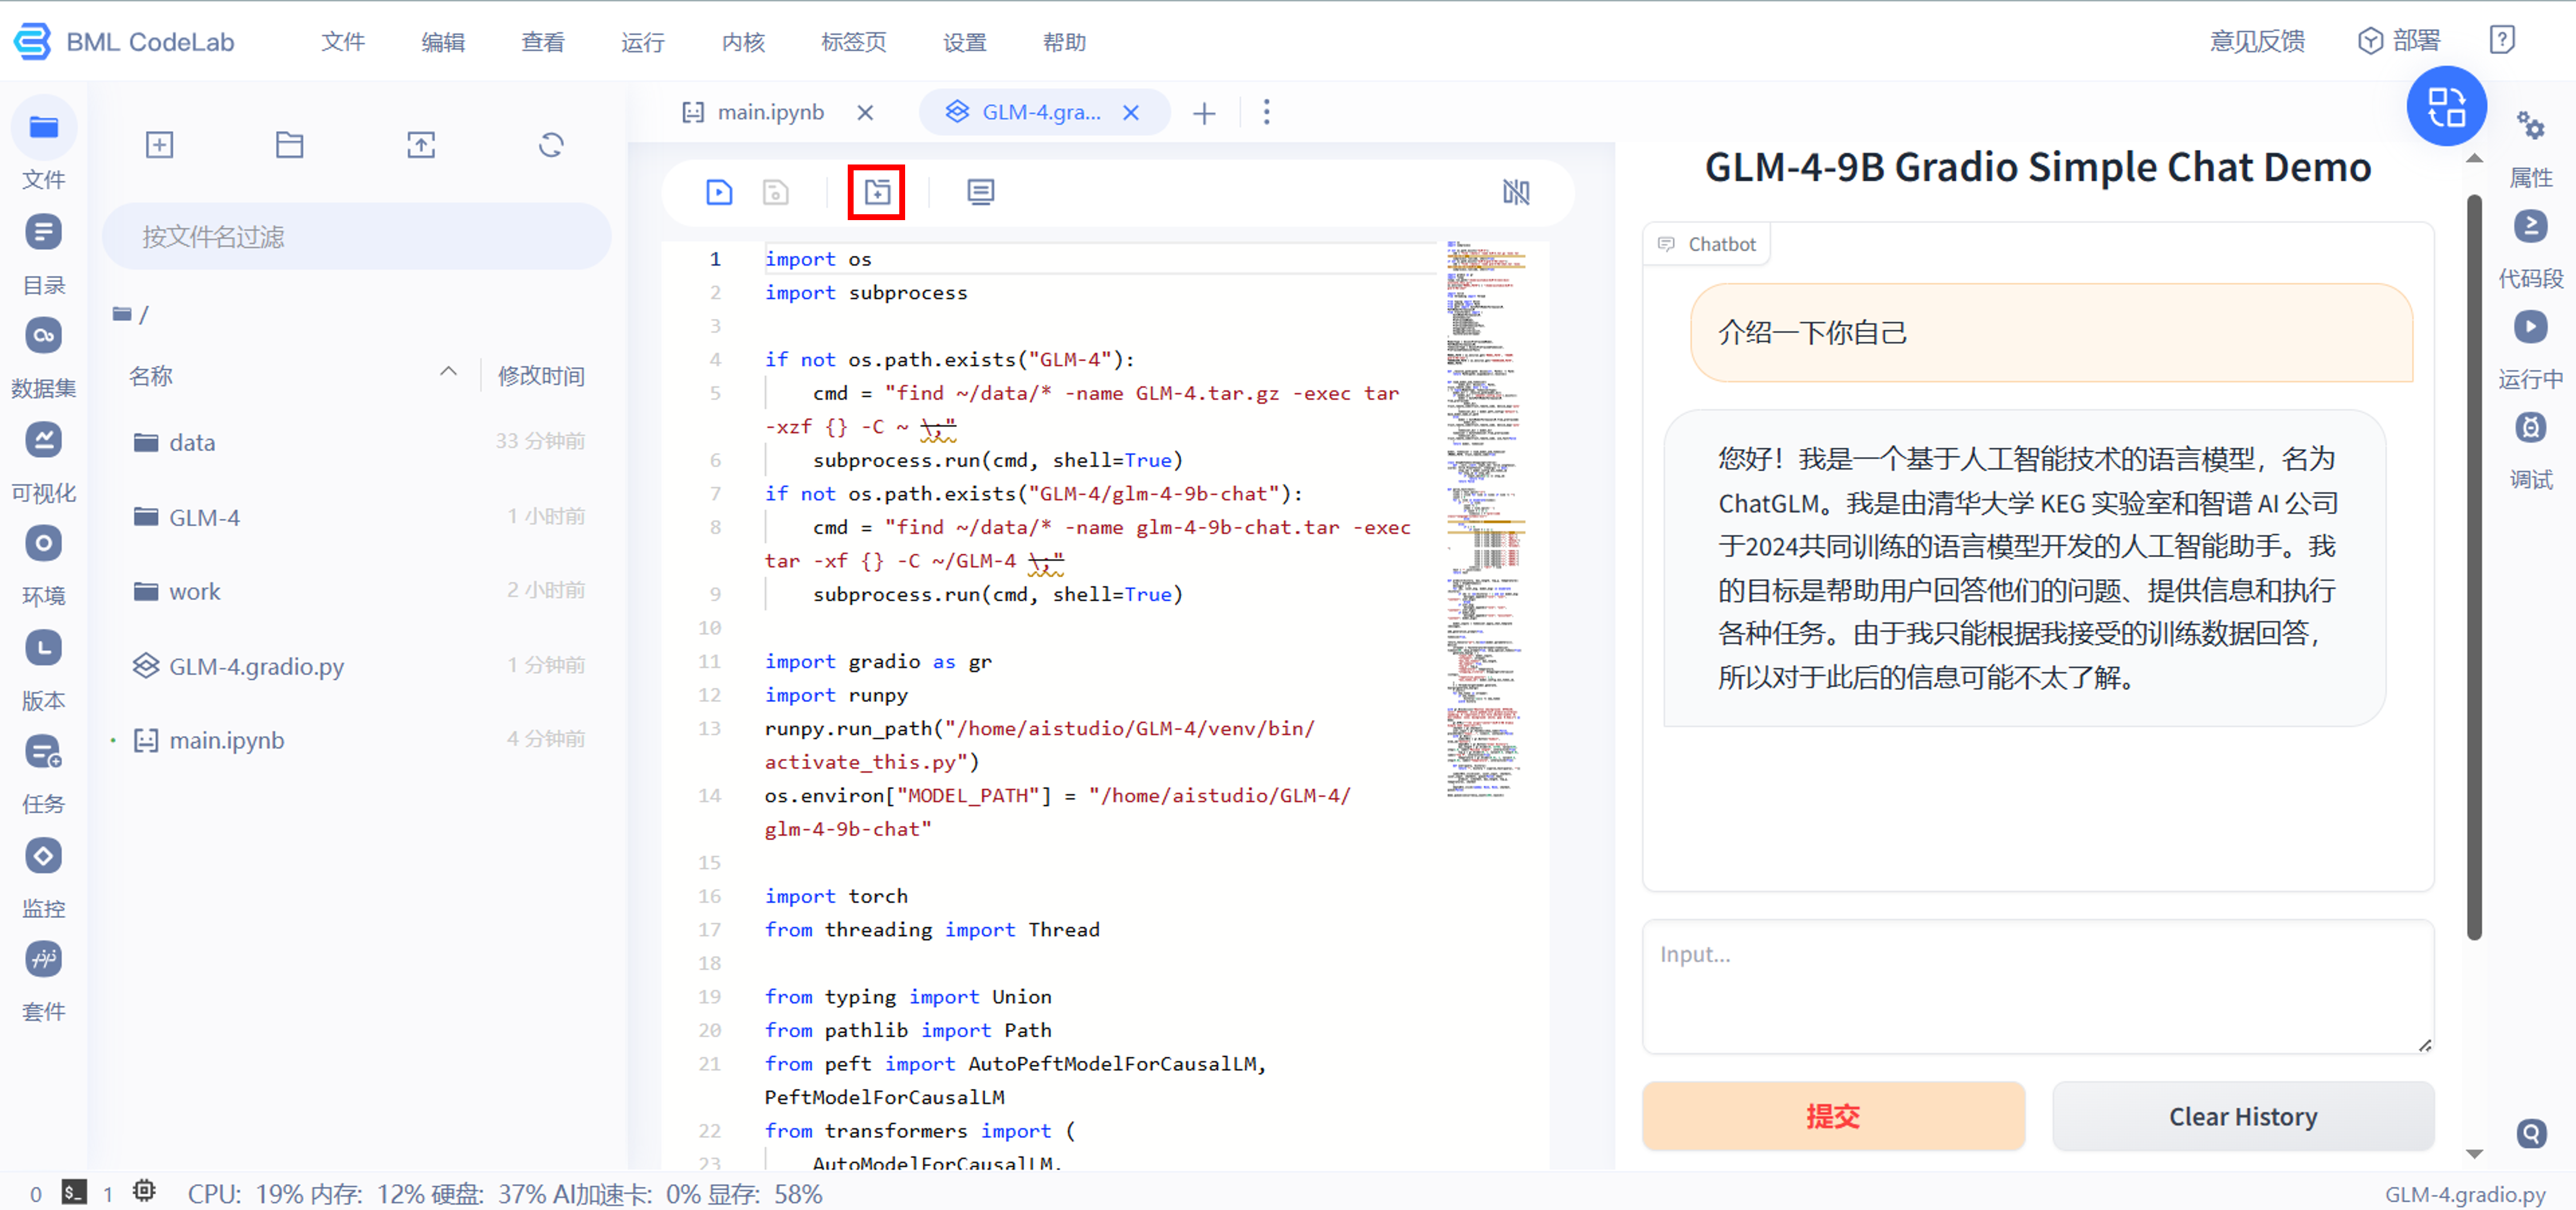Open the work folder
Screen dimensions: 2576x1210
click(x=357, y=591)
